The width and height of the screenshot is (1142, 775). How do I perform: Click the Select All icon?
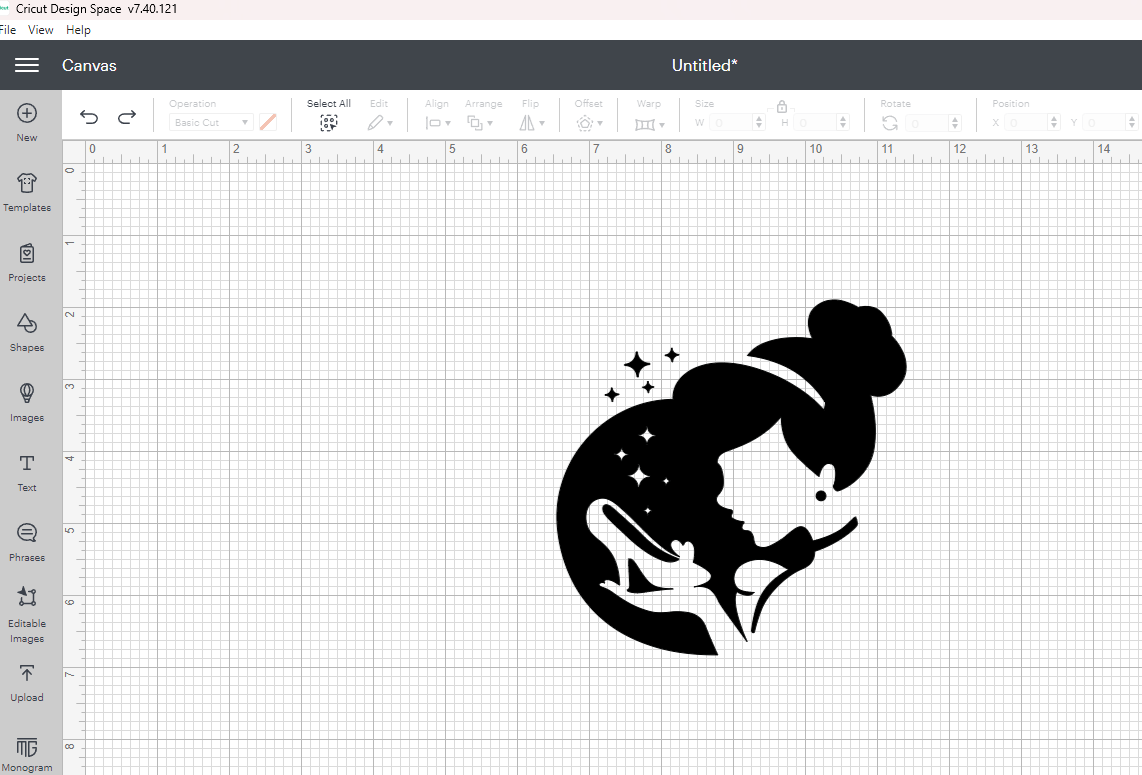point(328,123)
